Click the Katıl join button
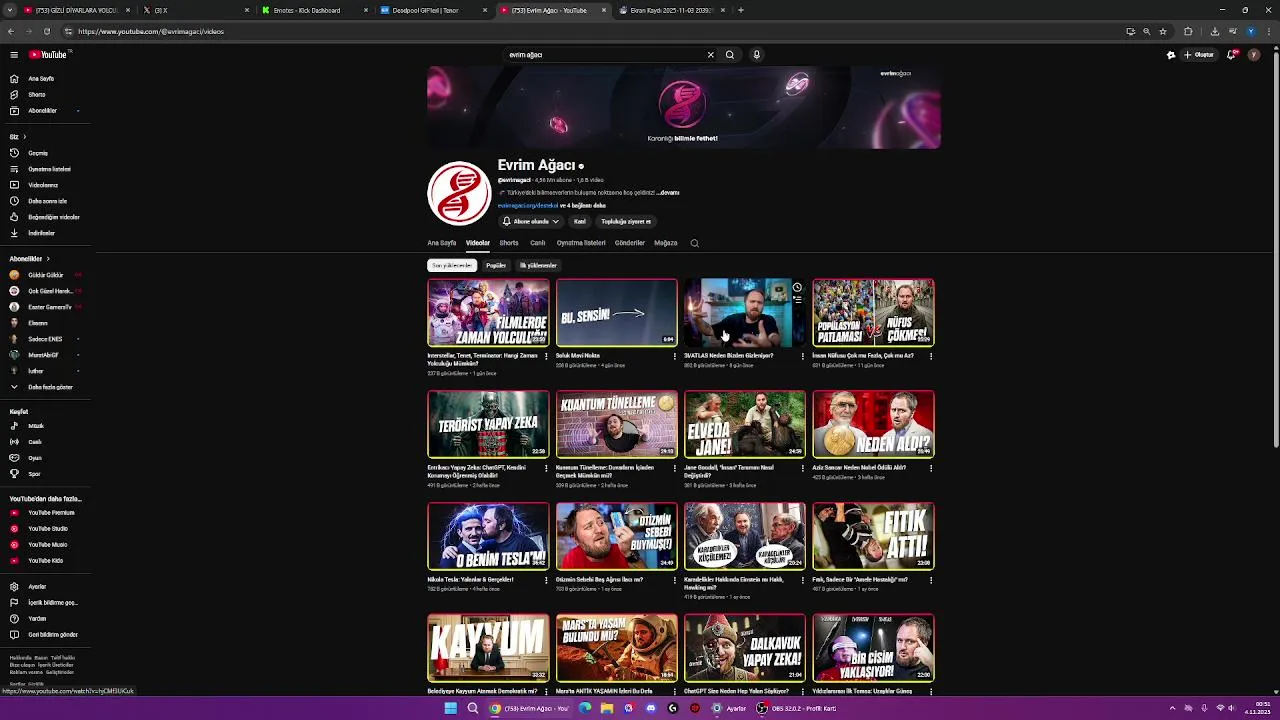The image size is (1280, 720). pos(579,221)
